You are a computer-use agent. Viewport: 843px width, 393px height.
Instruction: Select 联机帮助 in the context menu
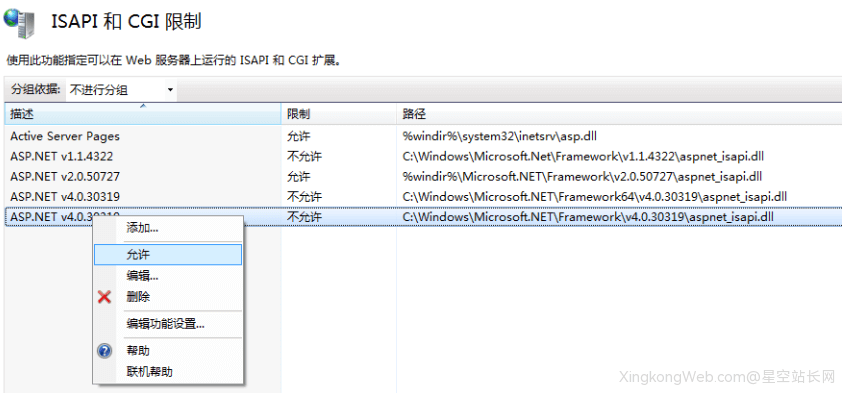coord(168,371)
